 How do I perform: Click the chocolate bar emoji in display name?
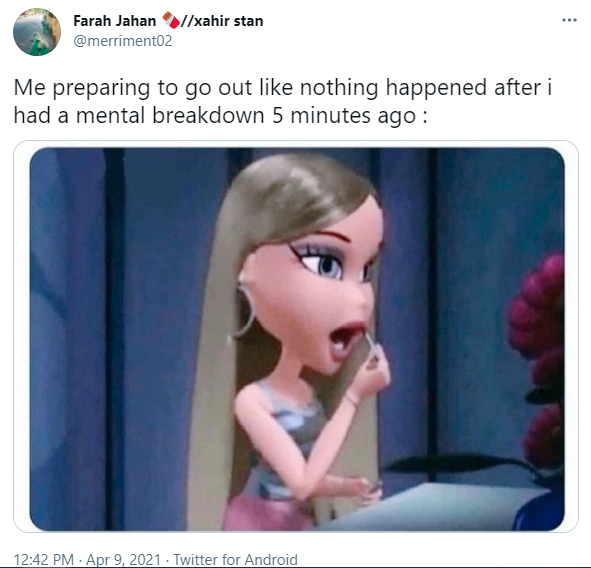tap(171, 20)
